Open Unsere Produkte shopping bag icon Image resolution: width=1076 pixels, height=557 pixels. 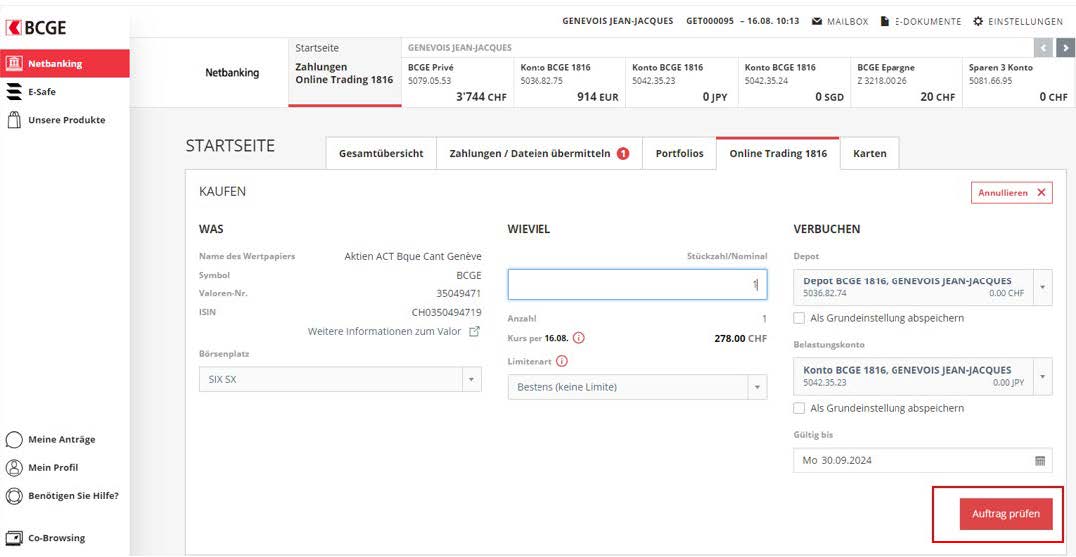[14, 120]
